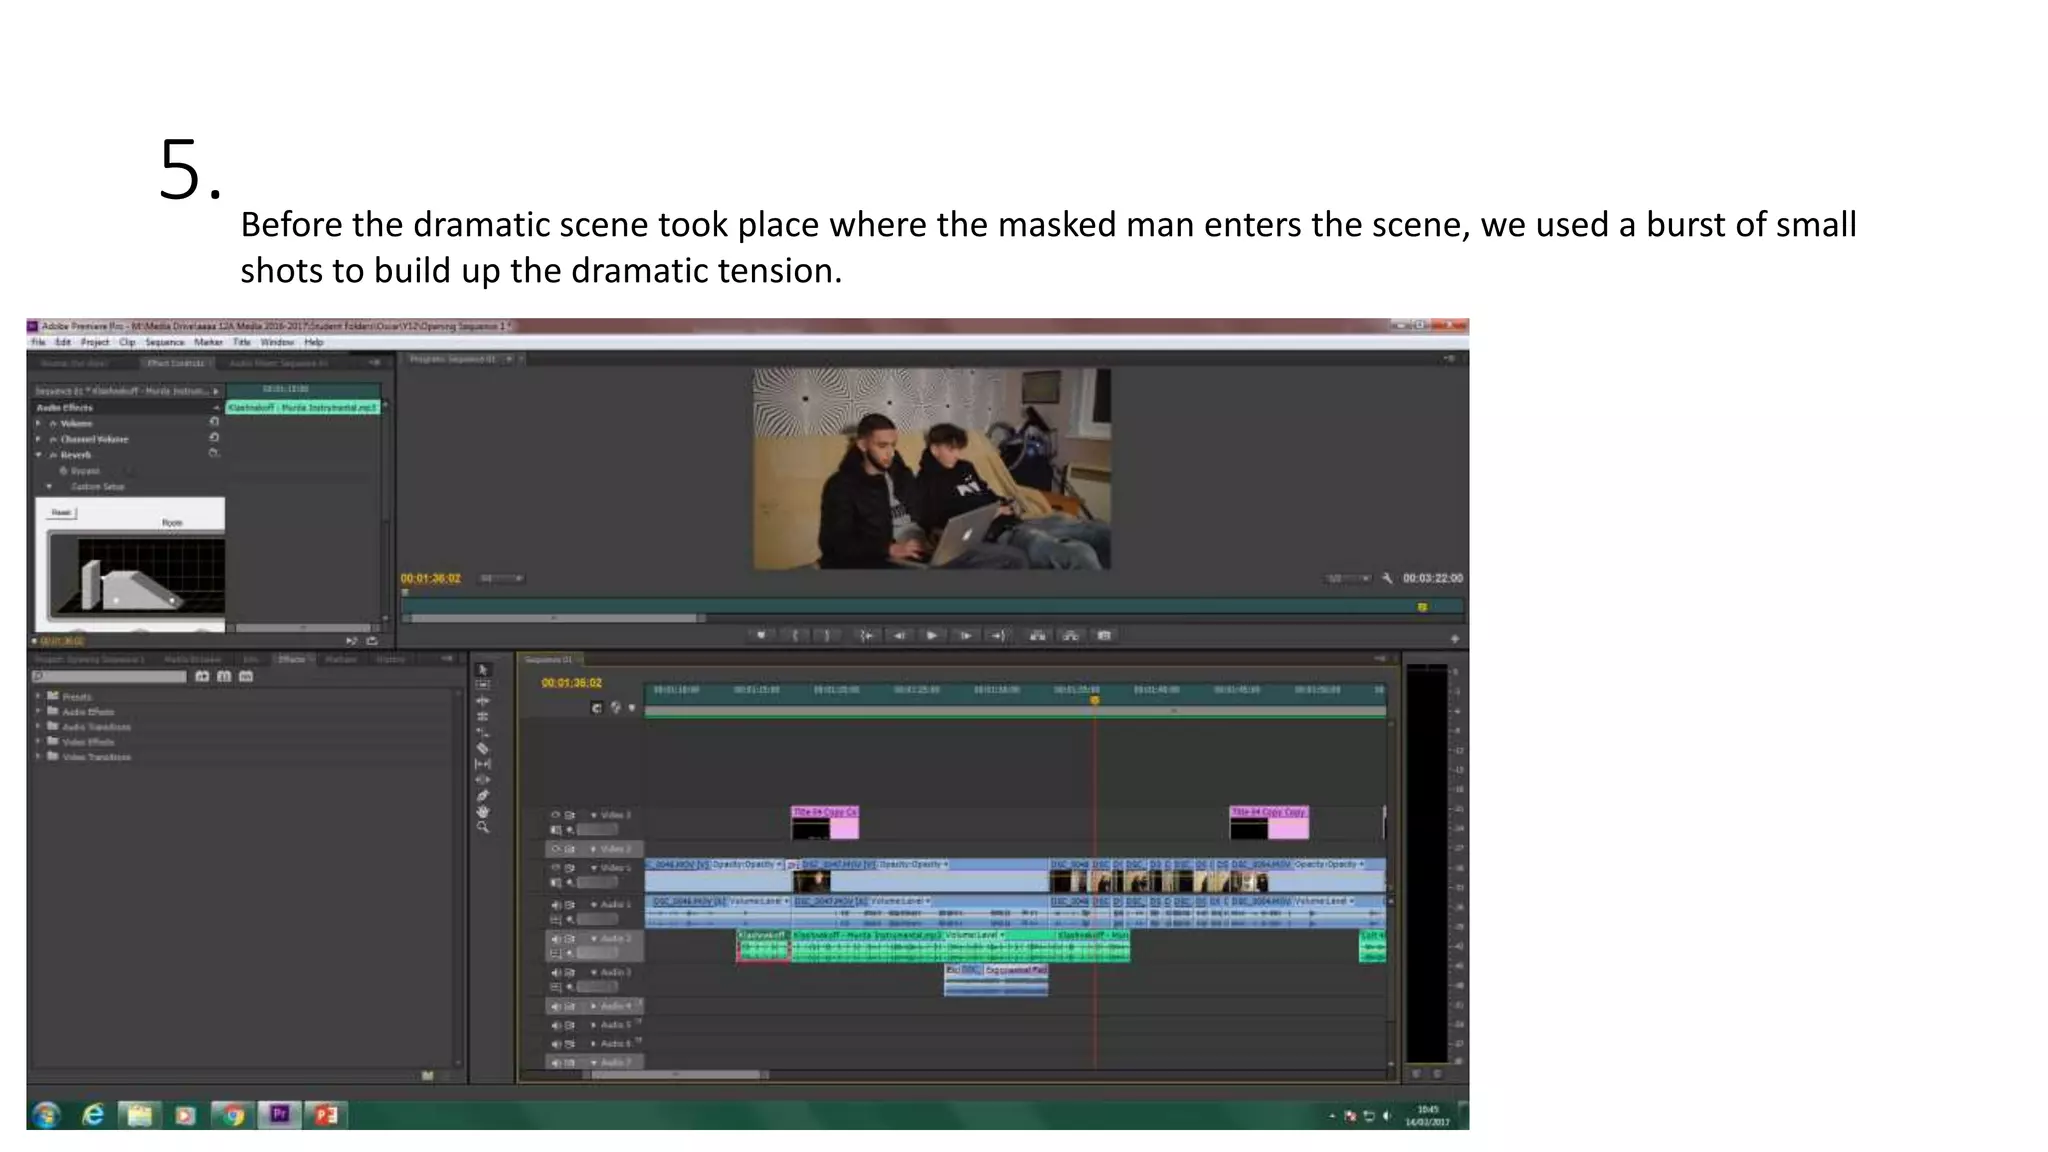Play the sequence in Program monitor

(932, 635)
